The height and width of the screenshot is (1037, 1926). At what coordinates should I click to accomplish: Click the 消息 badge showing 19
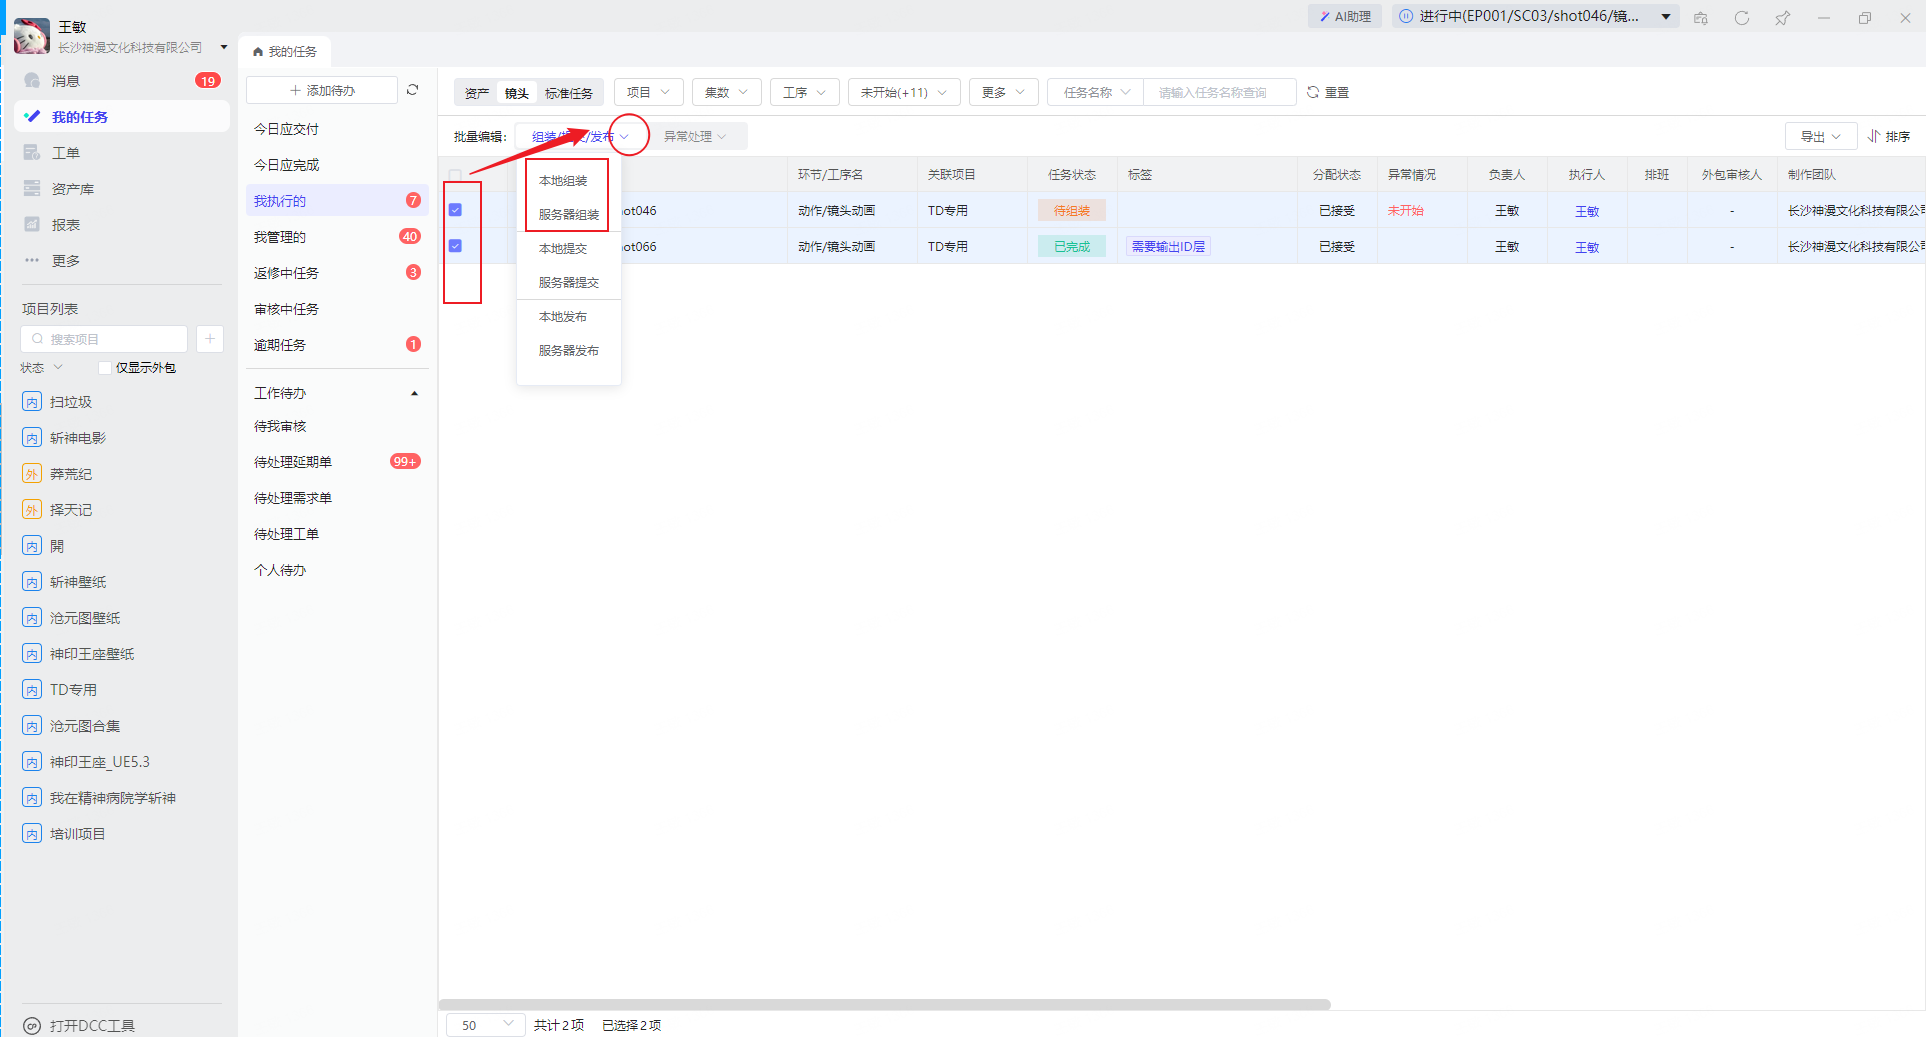click(x=208, y=81)
